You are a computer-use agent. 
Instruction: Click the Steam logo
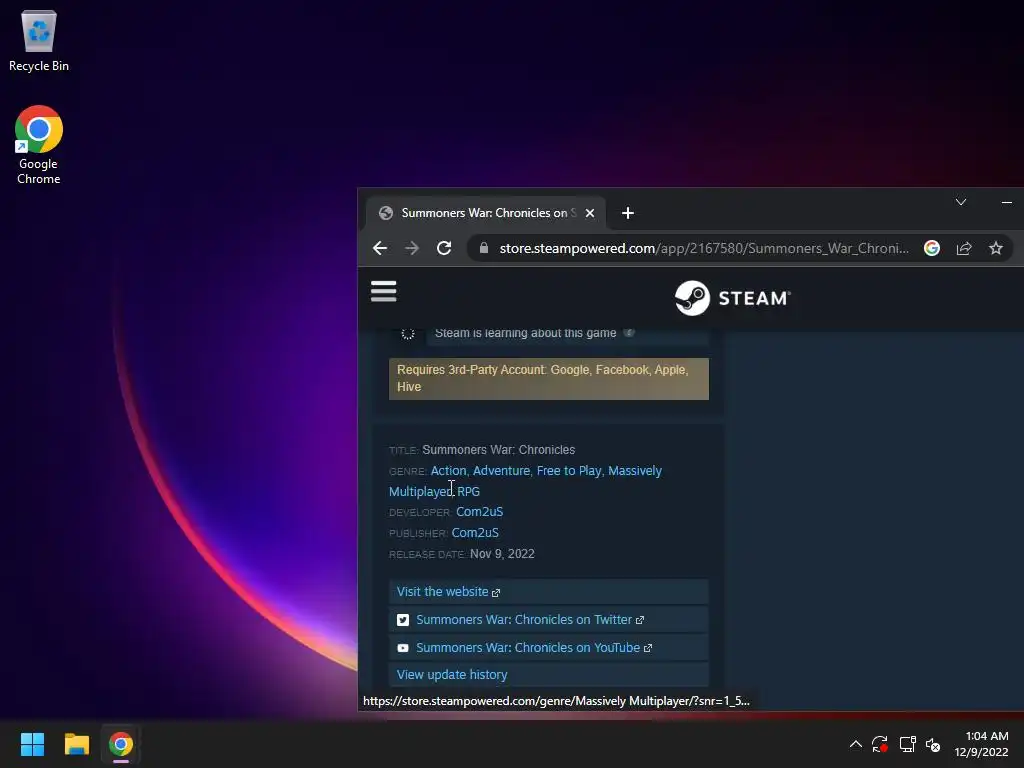click(733, 298)
